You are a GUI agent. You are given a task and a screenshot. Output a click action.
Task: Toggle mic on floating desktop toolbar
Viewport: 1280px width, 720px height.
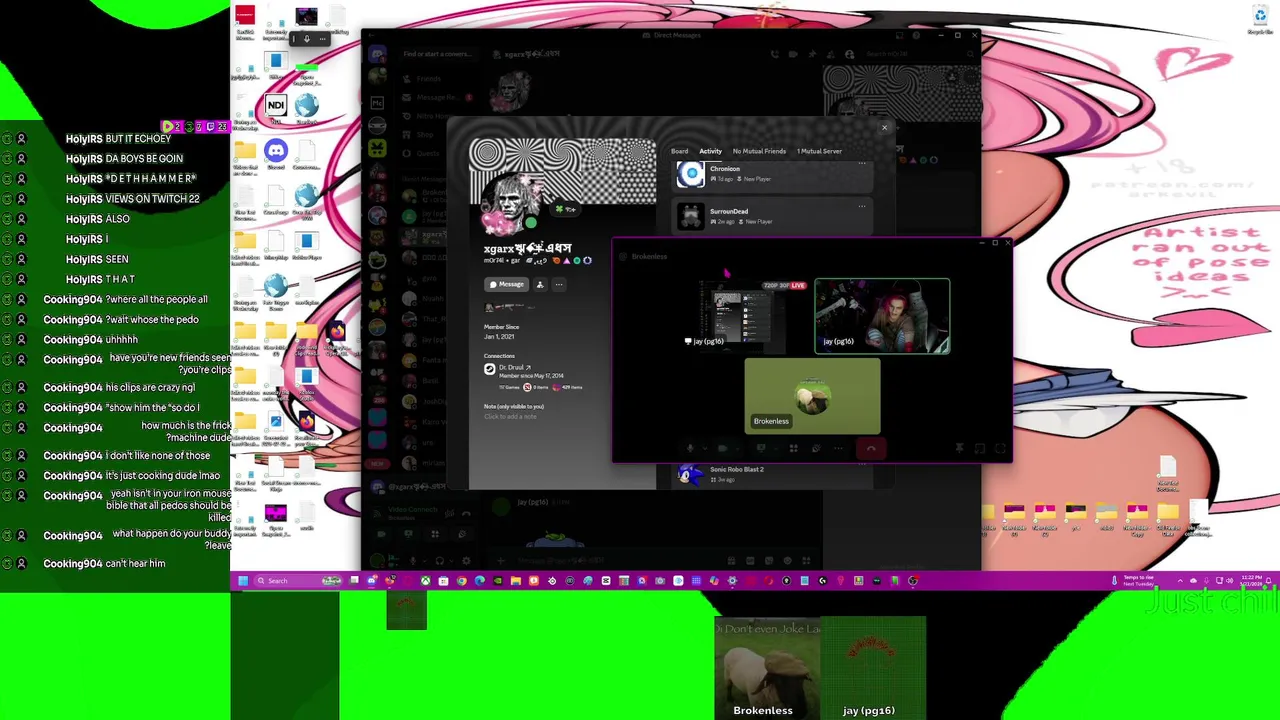point(306,39)
